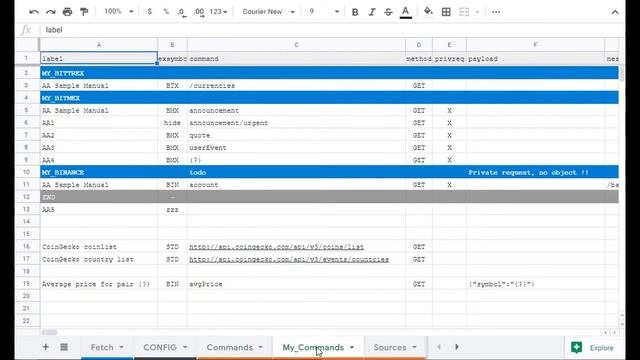Switch to the Fetch sheet tab
Viewport: 640px width, 360px height.
click(102, 347)
